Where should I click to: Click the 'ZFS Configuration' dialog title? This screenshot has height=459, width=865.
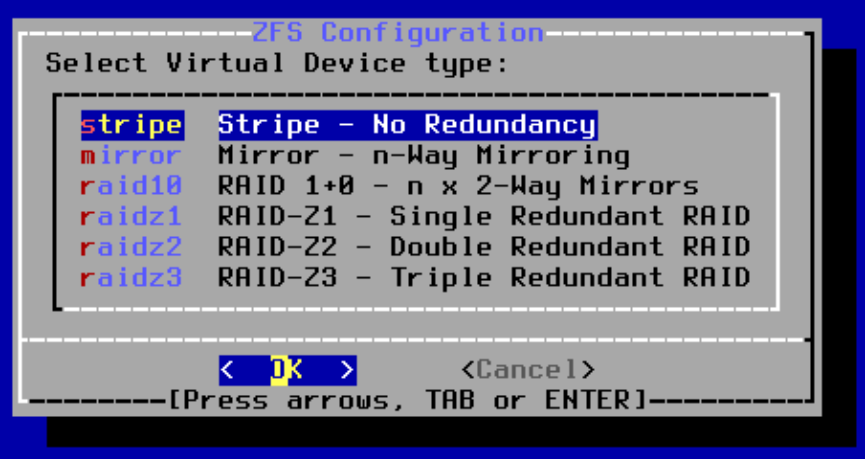[x=398, y=33]
